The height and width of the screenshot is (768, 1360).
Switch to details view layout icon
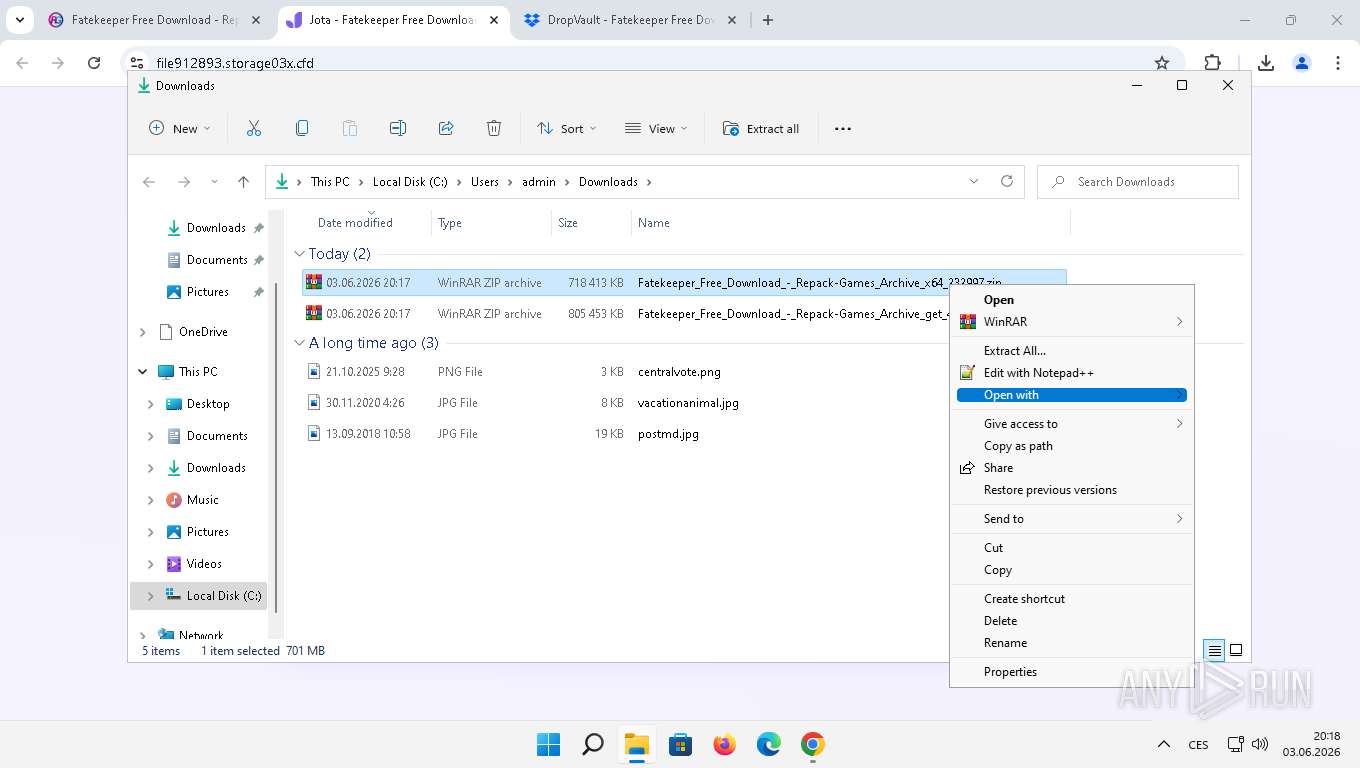(1215, 650)
